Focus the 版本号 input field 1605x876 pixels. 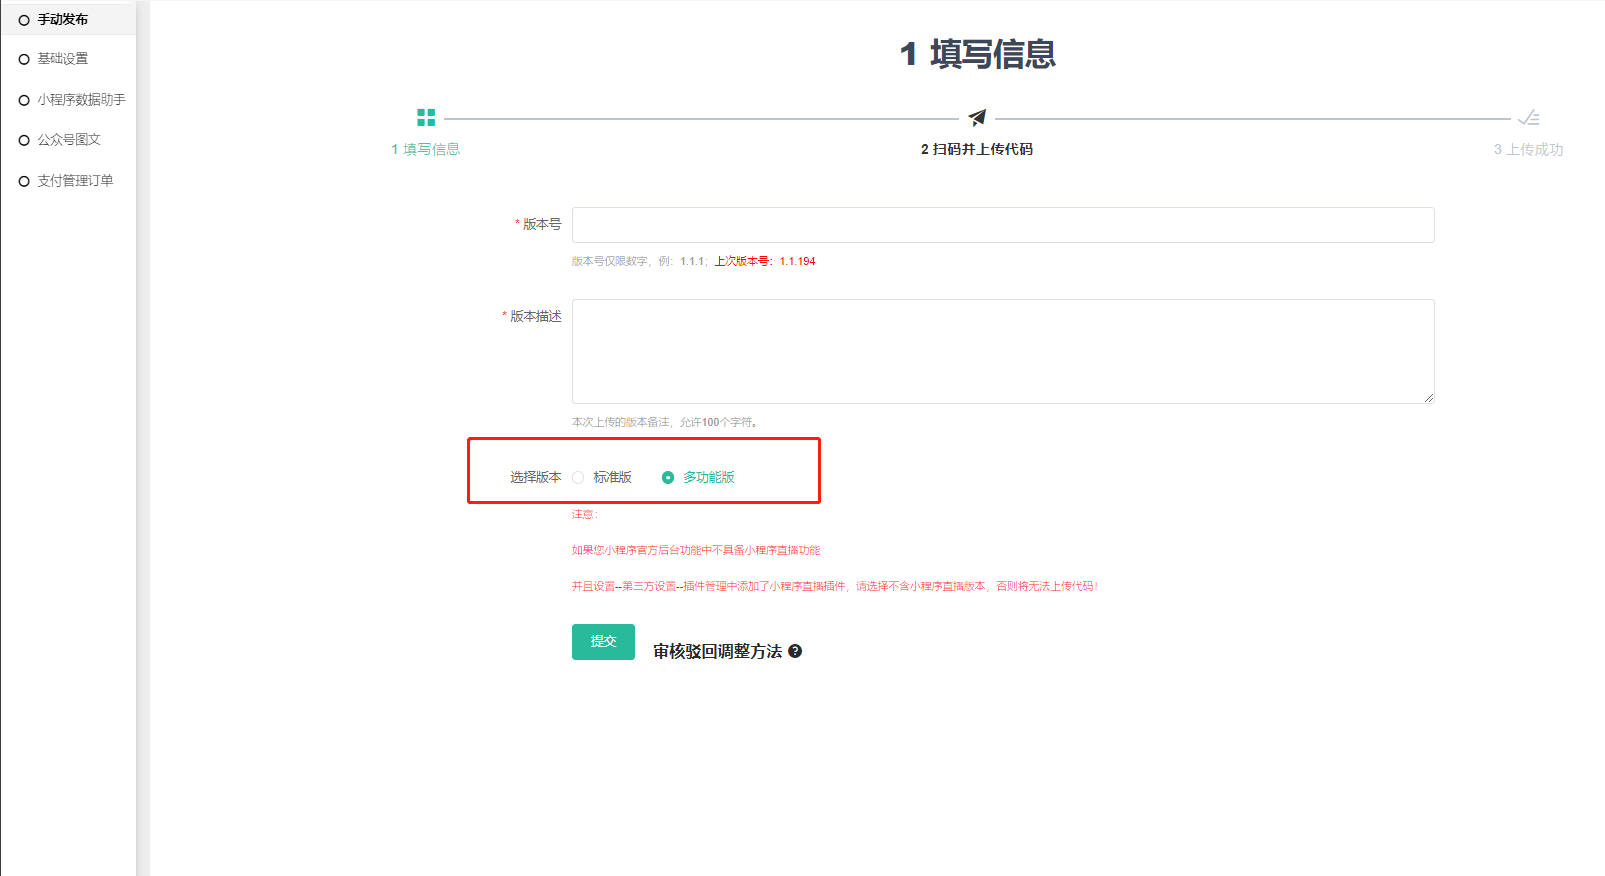[x=1002, y=225]
